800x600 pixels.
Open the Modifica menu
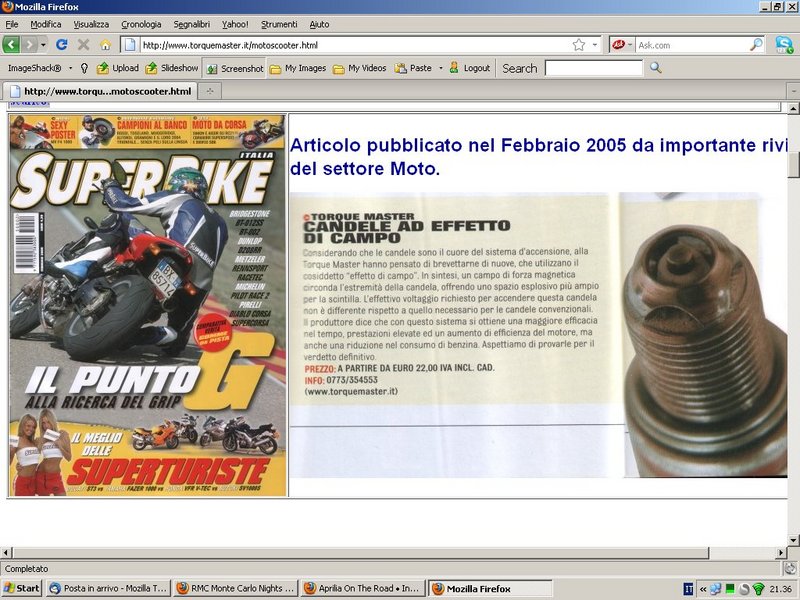click(46, 24)
